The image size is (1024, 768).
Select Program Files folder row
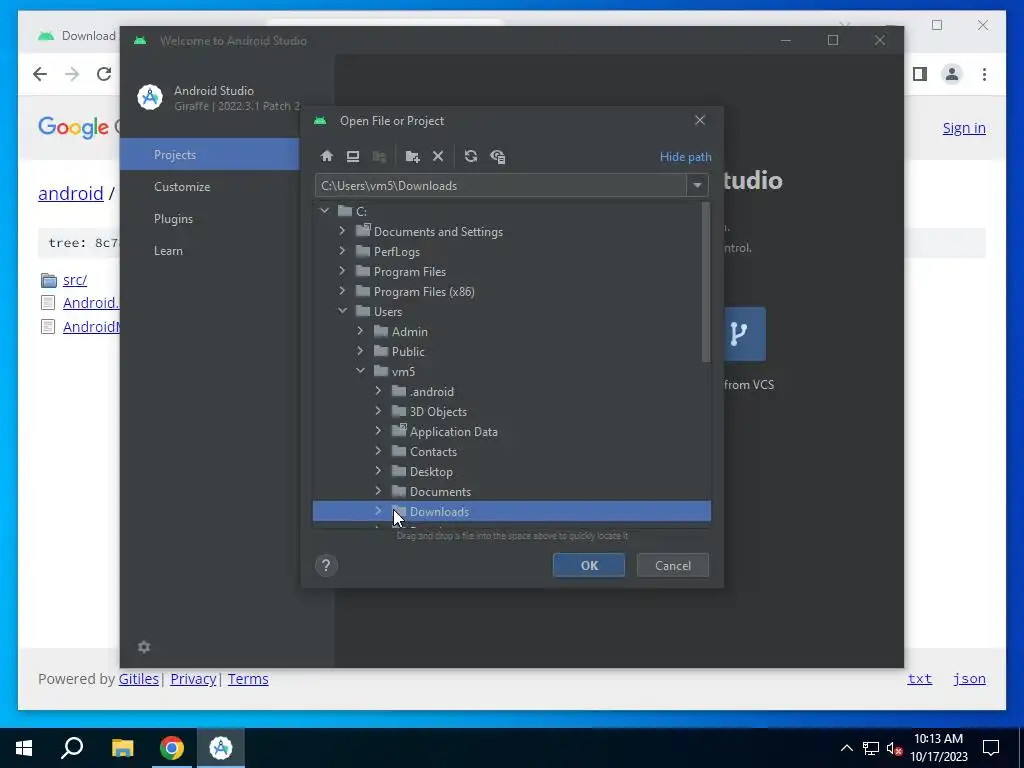pos(511,271)
